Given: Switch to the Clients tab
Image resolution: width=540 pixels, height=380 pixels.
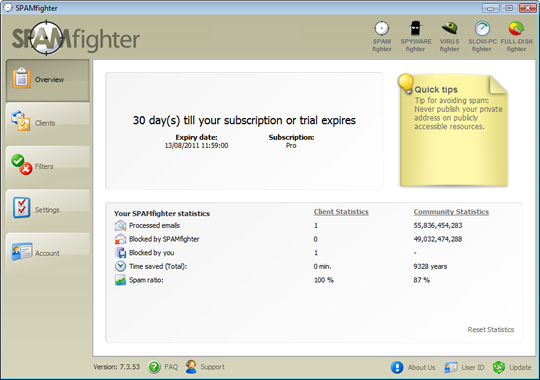Looking at the screenshot, I should (48, 123).
